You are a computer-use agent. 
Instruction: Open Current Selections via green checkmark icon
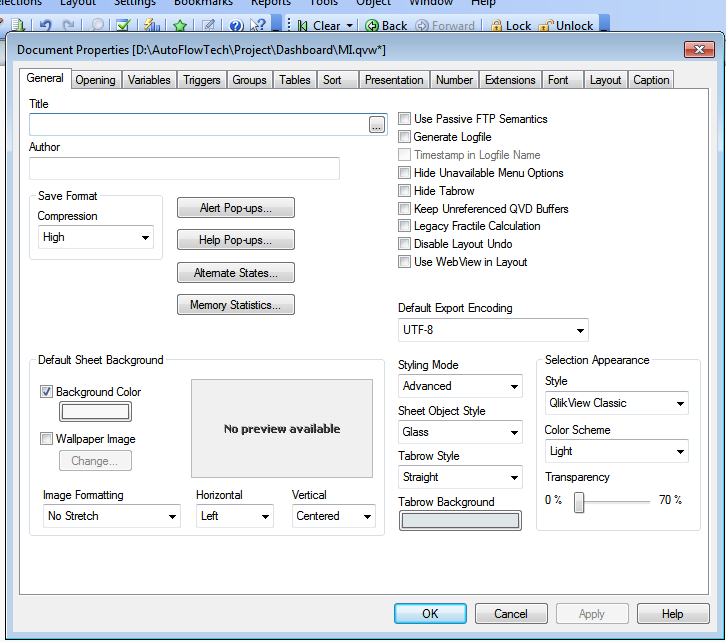[x=123, y=25]
